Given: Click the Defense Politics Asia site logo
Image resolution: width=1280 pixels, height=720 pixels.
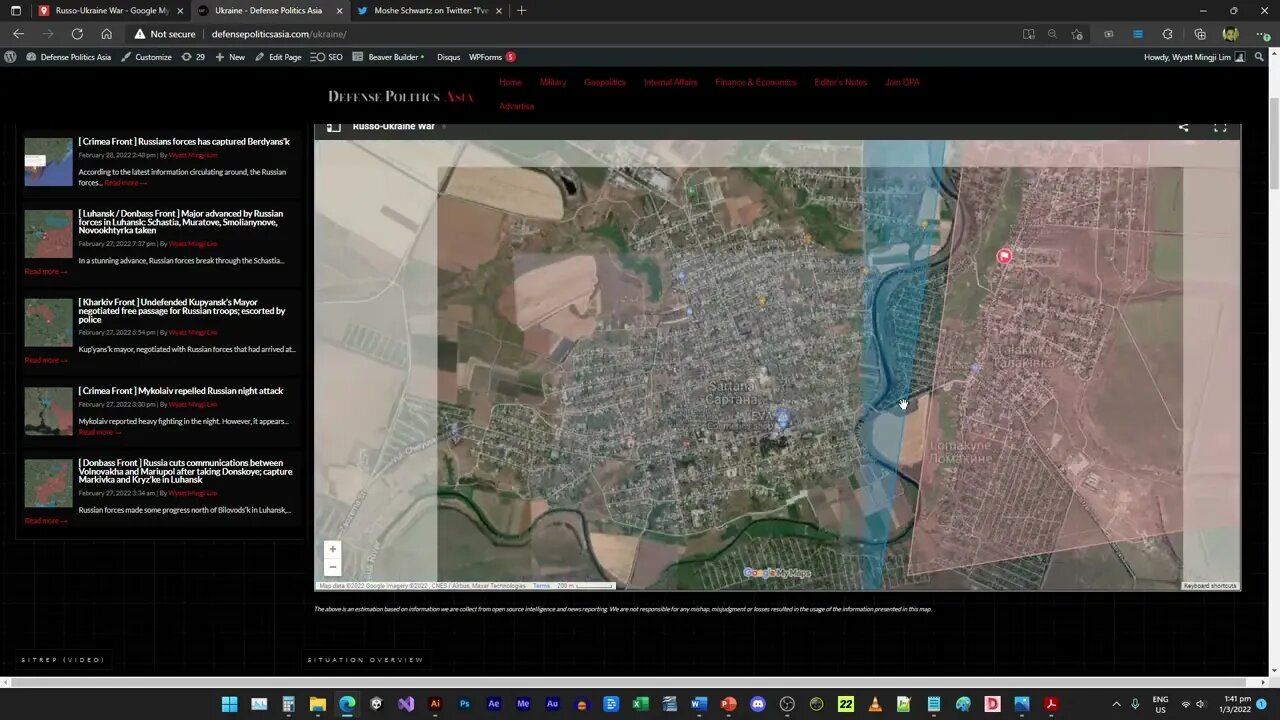Looking at the screenshot, I should [x=401, y=96].
